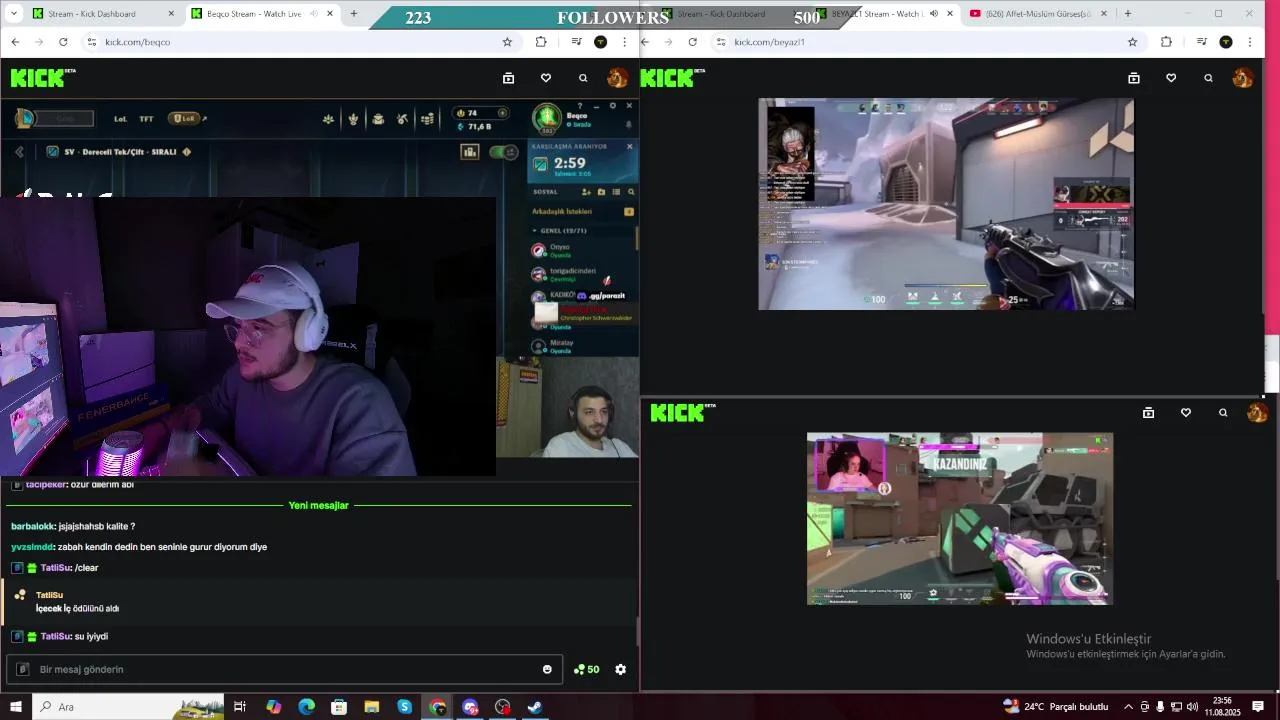
Task: Open Steam from the taskbar
Action: [x=535, y=707]
